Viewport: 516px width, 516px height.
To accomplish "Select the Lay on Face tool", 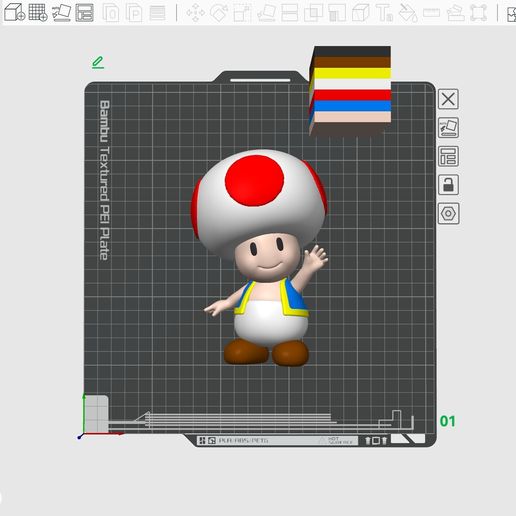I will click(x=266, y=13).
